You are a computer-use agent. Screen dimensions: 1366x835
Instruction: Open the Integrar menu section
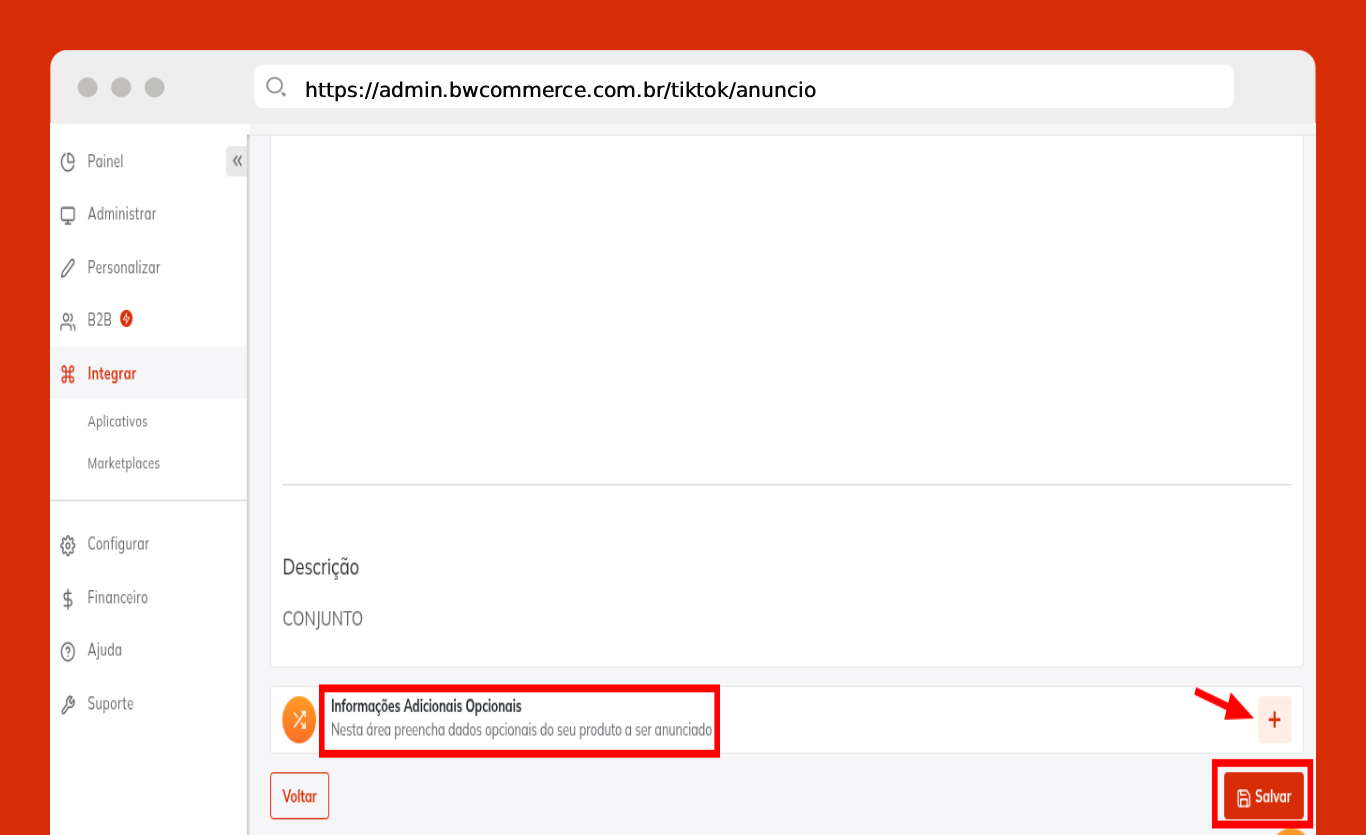[x=112, y=374]
